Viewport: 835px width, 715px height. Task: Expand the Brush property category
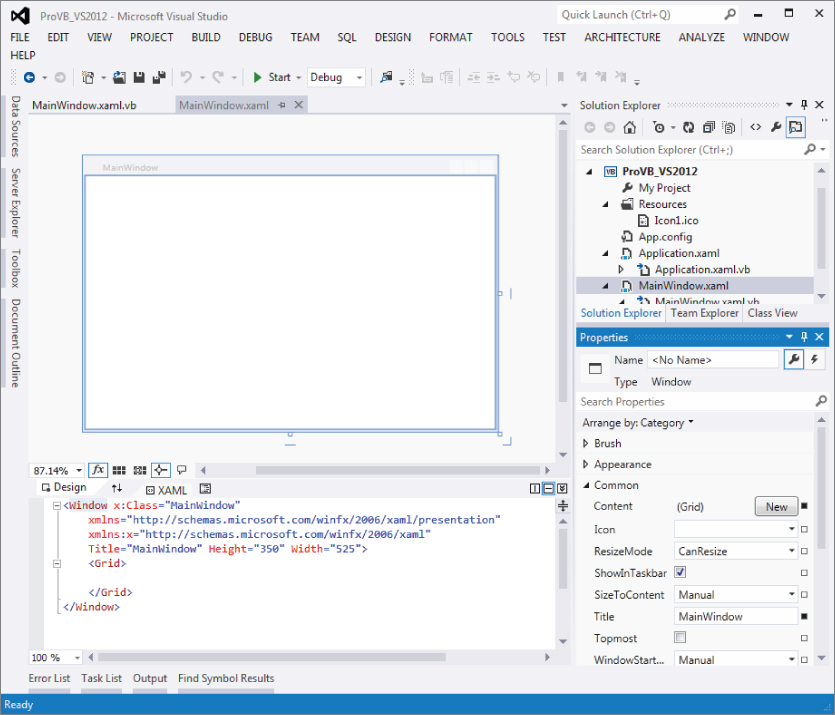(x=586, y=443)
